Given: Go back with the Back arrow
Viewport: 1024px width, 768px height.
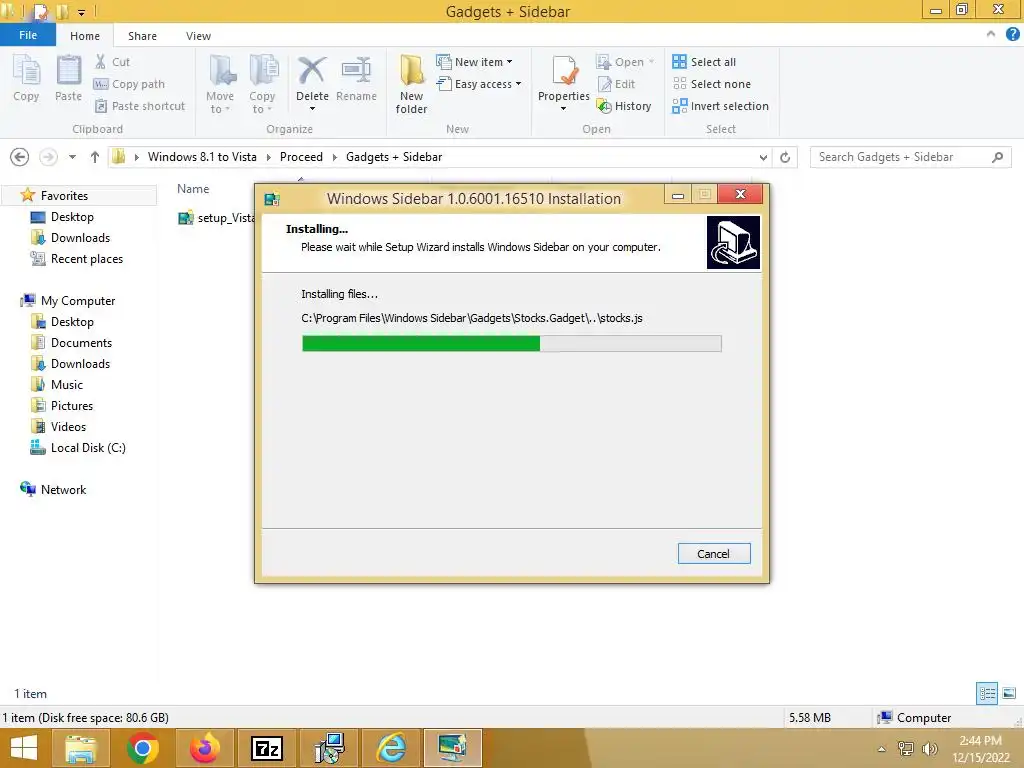Looking at the screenshot, I should click(20, 157).
